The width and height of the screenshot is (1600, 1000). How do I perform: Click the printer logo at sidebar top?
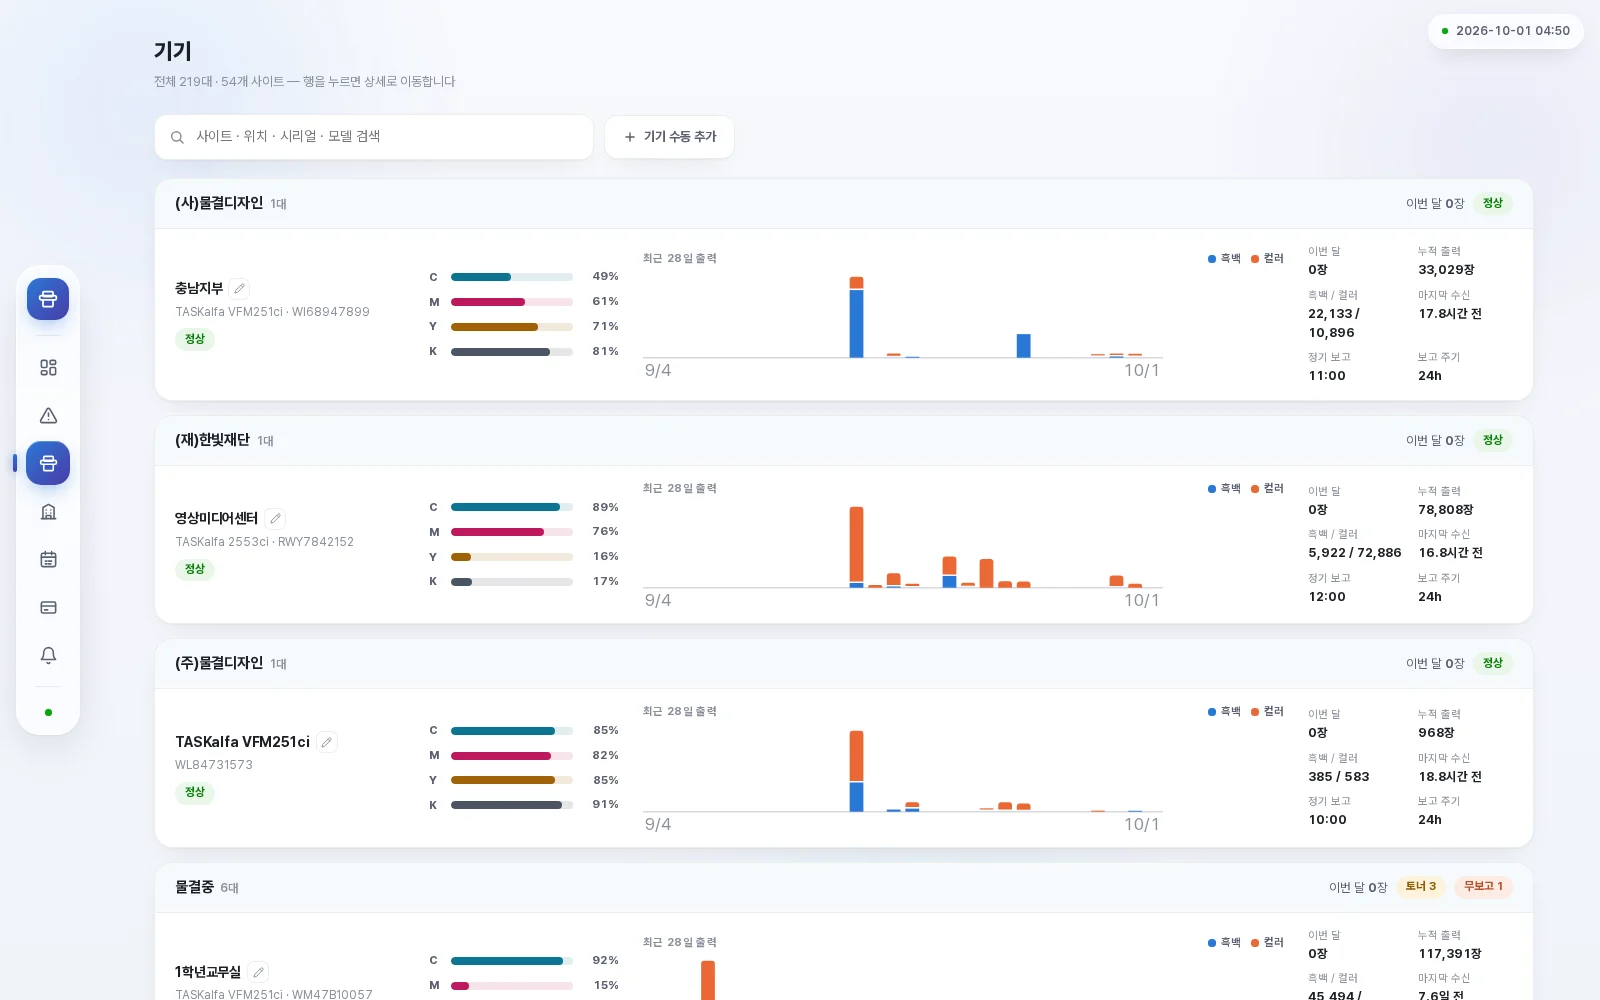(x=48, y=299)
